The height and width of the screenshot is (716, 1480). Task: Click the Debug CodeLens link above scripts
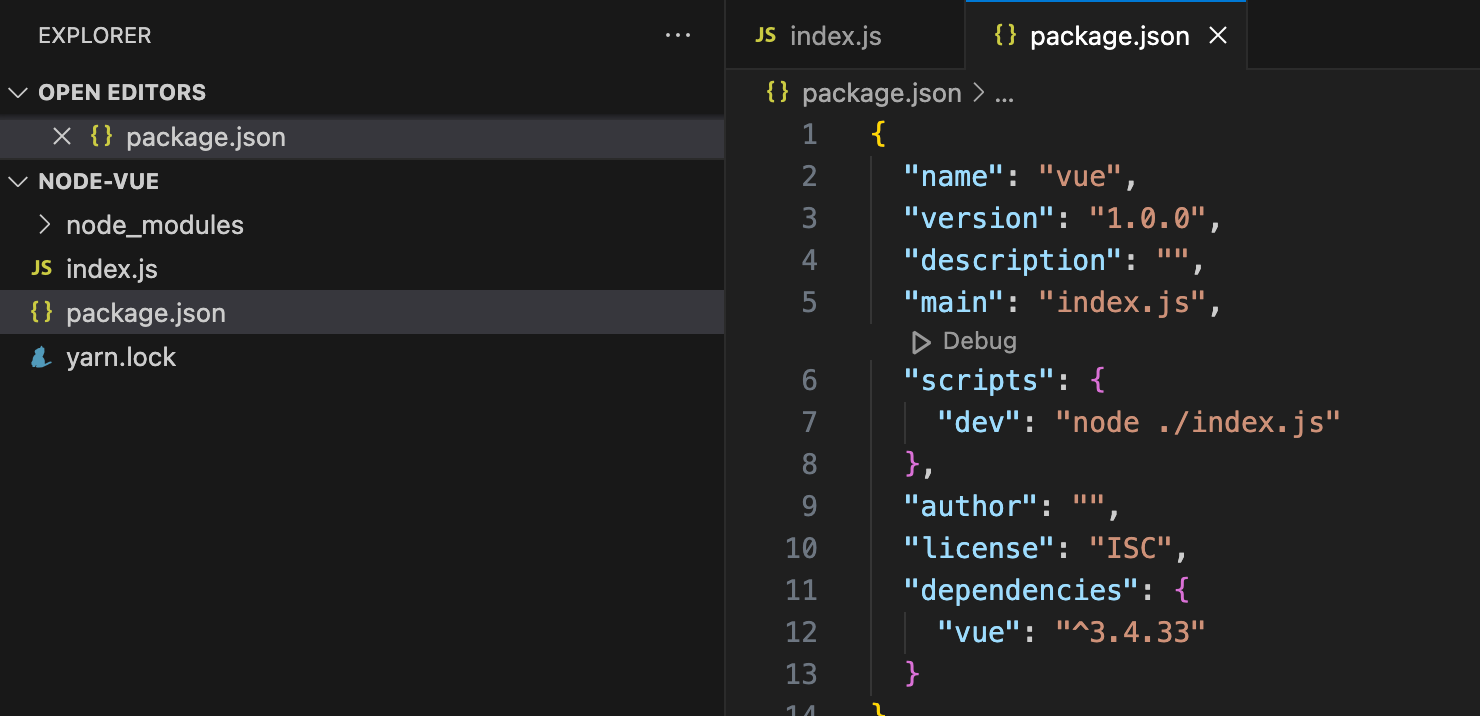point(979,342)
